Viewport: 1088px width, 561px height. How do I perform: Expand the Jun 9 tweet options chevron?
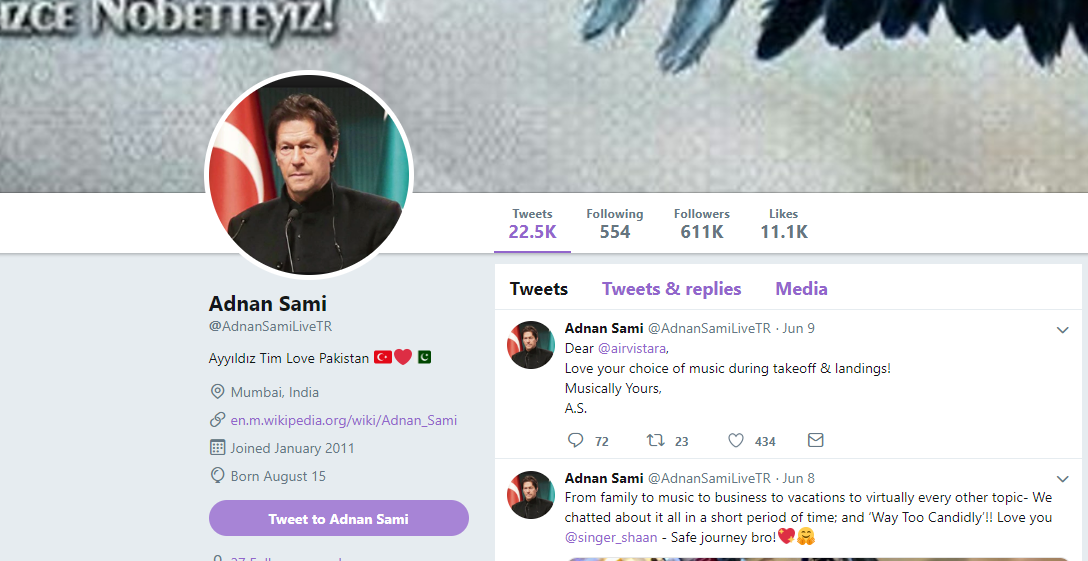coord(1062,330)
